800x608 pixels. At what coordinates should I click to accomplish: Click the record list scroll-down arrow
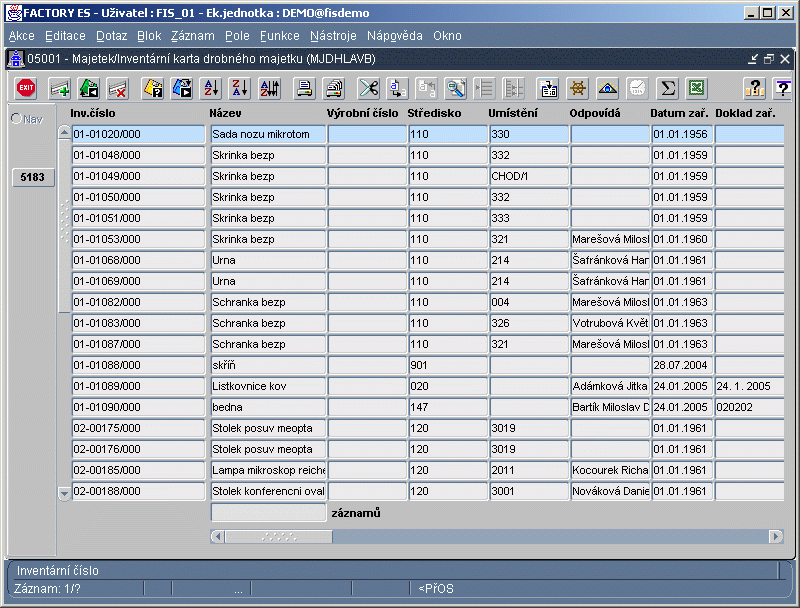tap(64, 493)
